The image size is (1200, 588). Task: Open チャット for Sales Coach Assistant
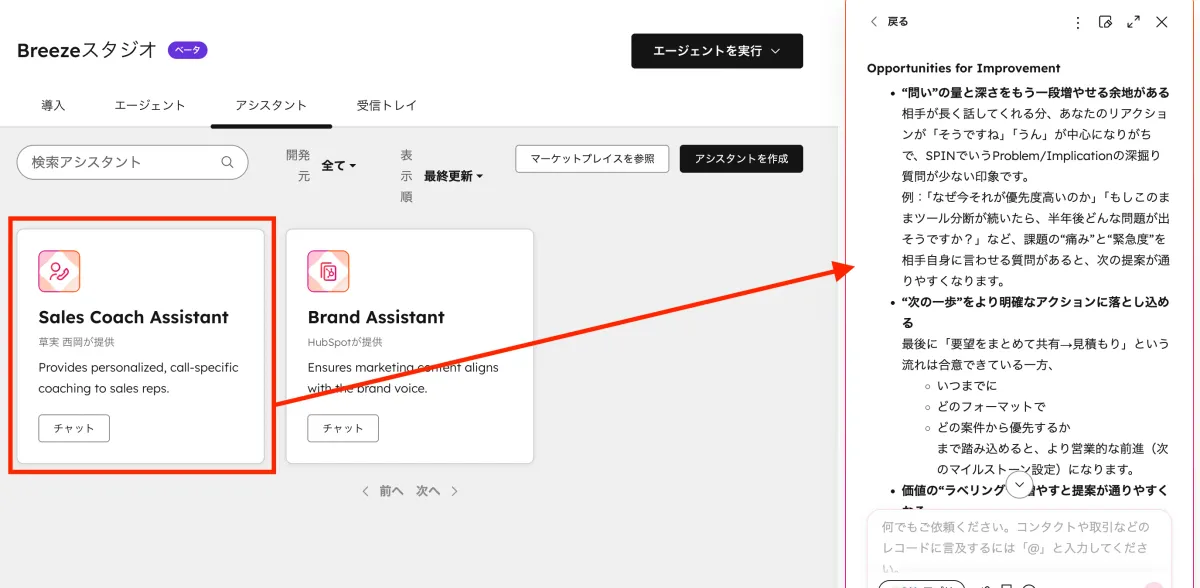click(73, 428)
